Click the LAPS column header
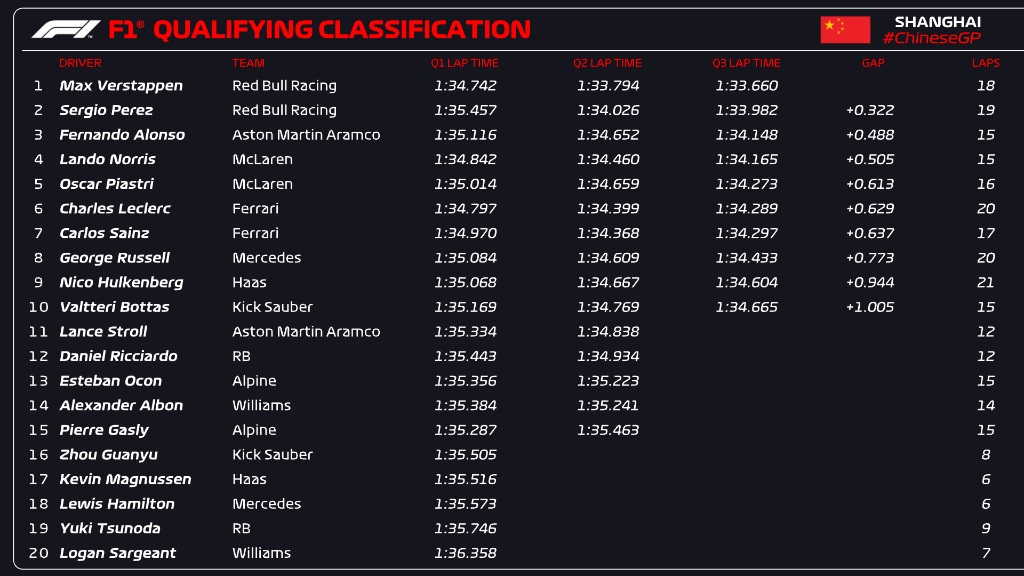Image resolution: width=1024 pixels, height=576 pixels. [985, 63]
